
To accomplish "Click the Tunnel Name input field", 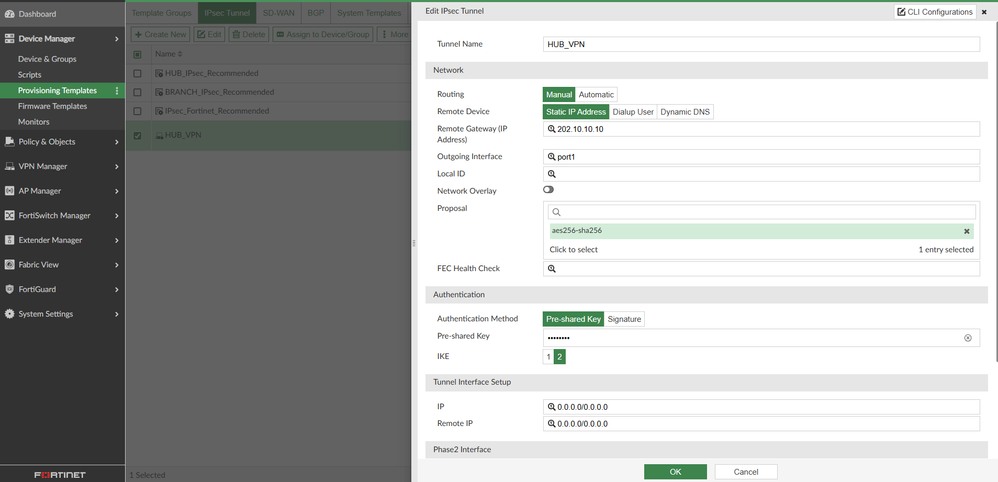I will 762,45.
